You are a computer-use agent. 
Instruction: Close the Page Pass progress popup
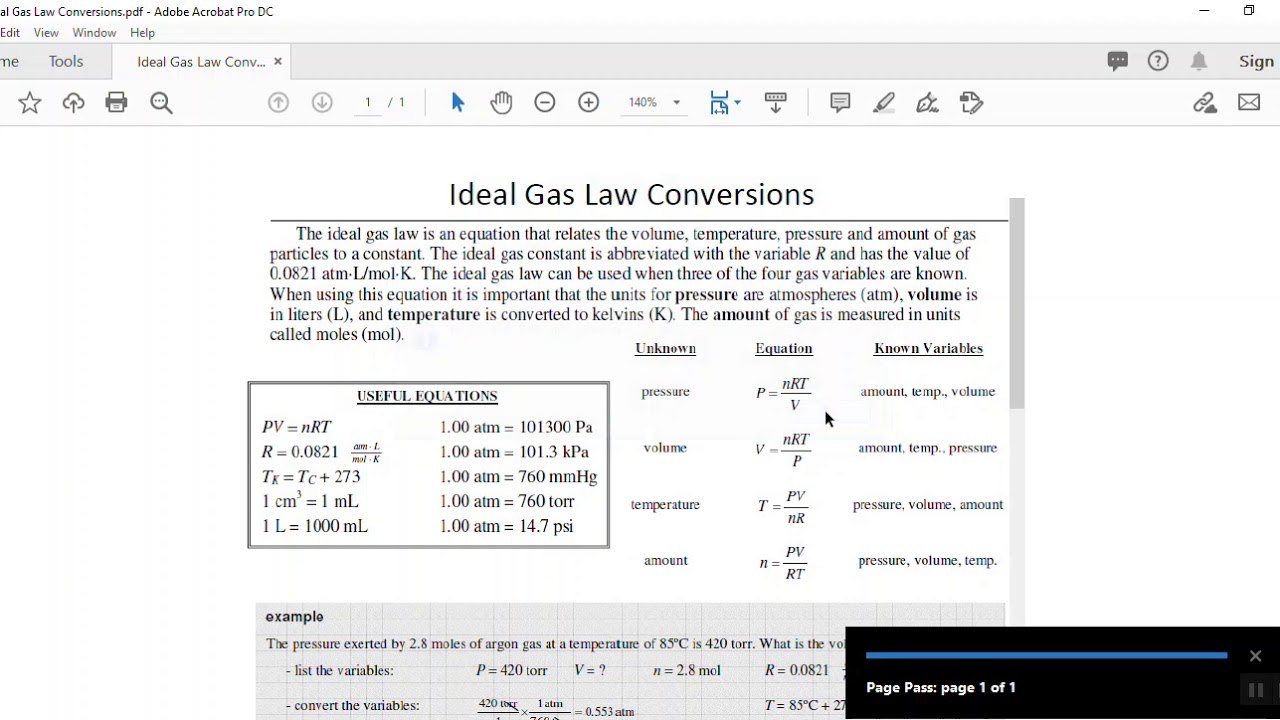pos(1256,656)
